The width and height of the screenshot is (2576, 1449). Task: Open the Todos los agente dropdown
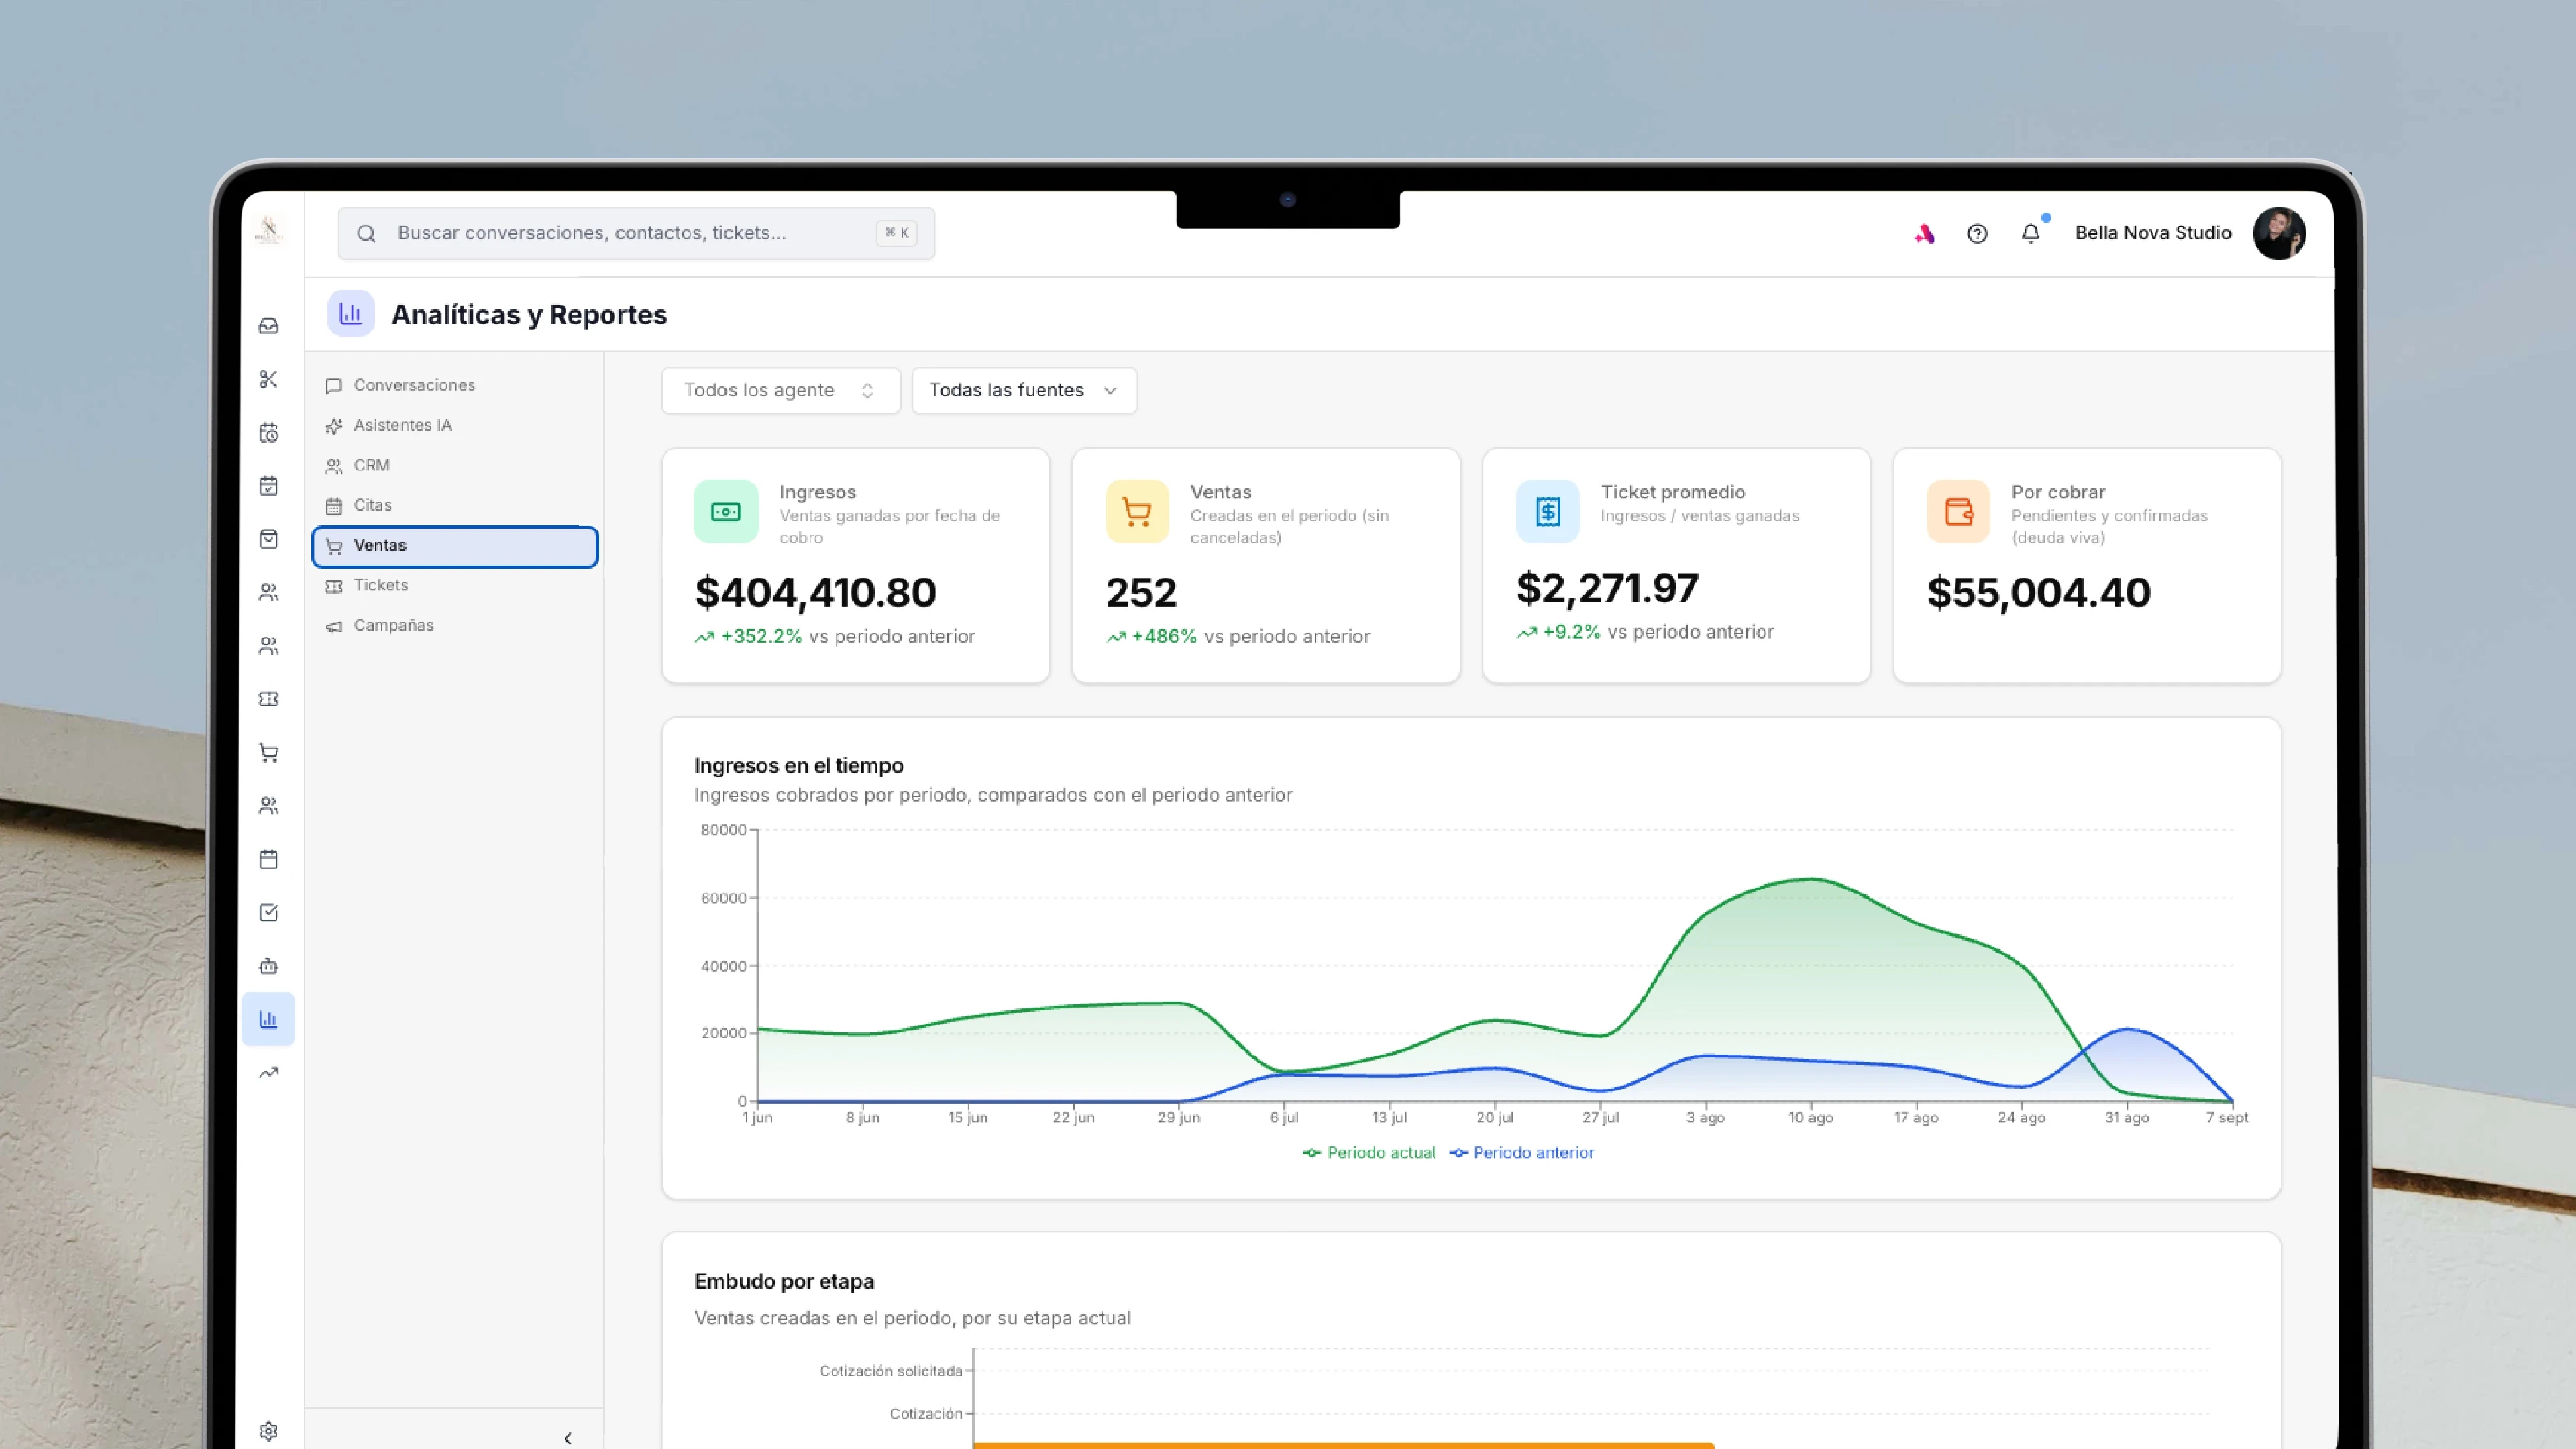click(780, 390)
